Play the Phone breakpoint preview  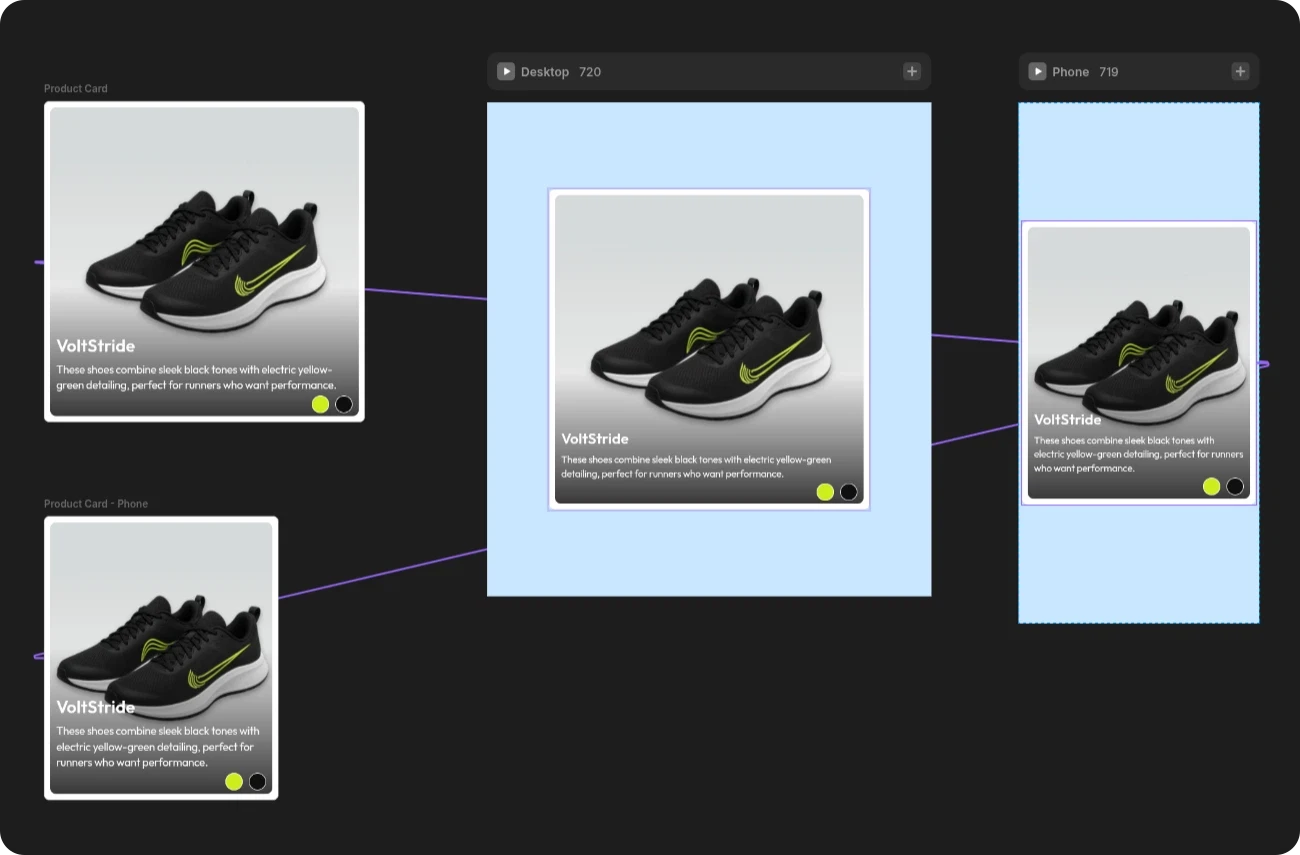[x=1038, y=72]
